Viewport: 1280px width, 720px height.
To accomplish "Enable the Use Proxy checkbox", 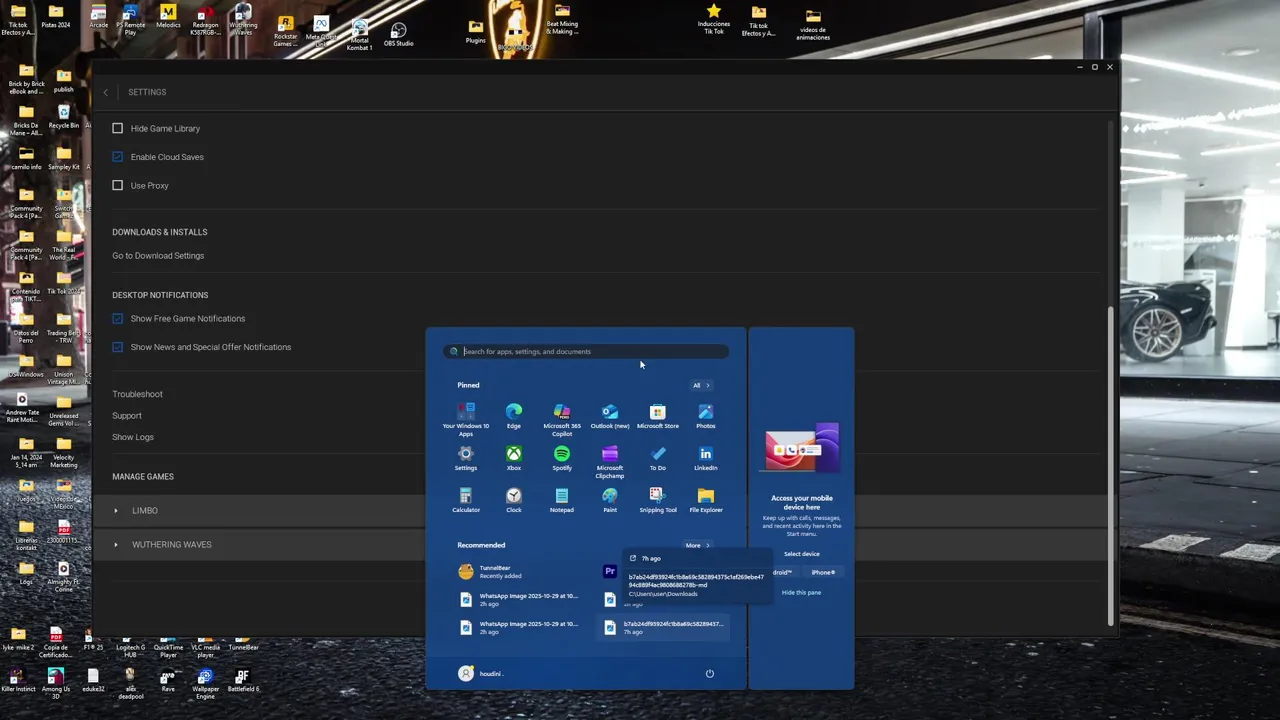I will coord(118,185).
